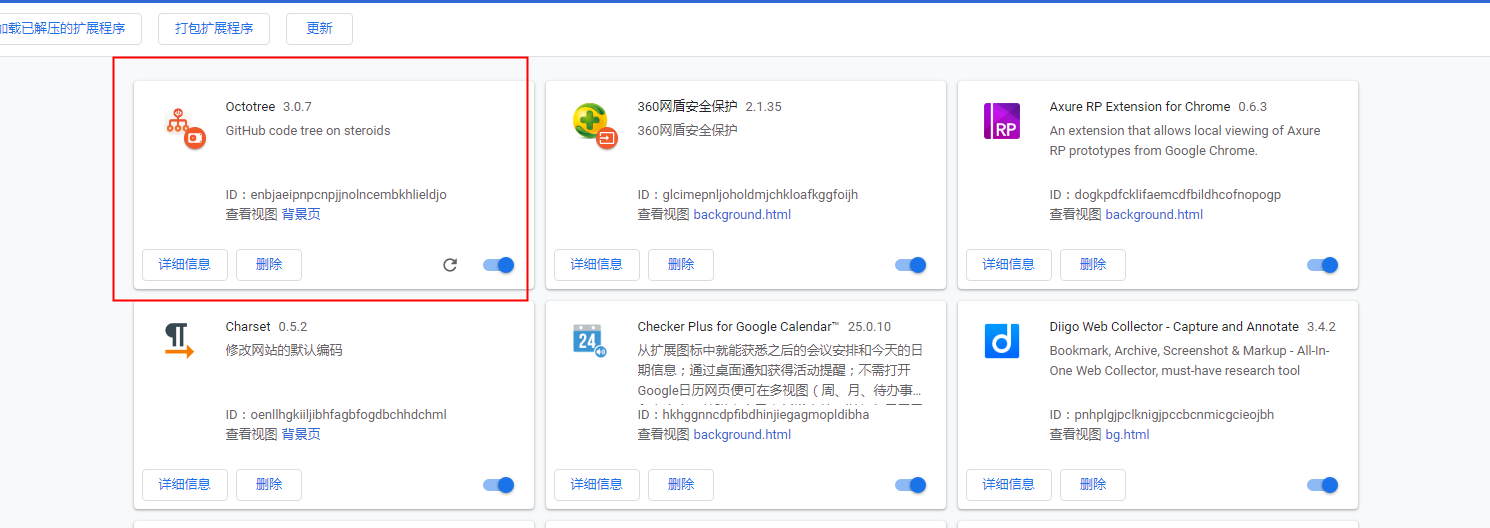Click Octotree version 3.0.7 text
The width and height of the screenshot is (1490, 528).
[x=298, y=106]
